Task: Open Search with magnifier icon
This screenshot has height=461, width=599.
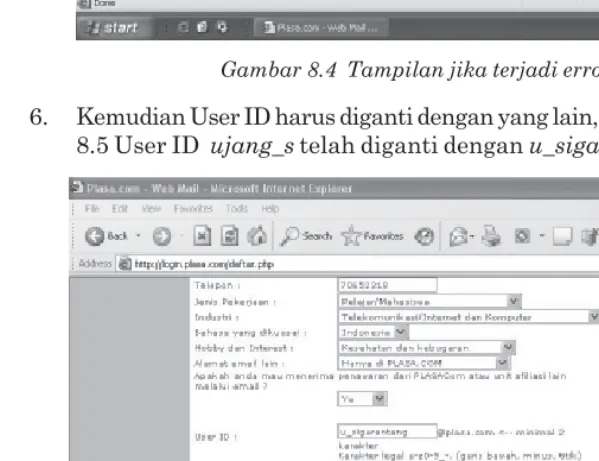Action: [x=306, y=236]
